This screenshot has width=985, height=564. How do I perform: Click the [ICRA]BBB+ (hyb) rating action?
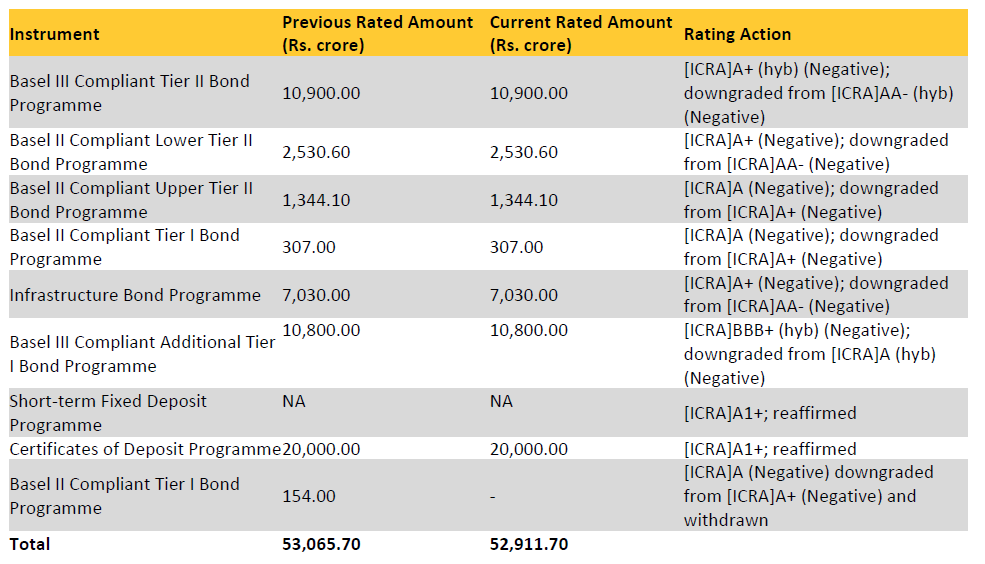[x=810, y=354]
